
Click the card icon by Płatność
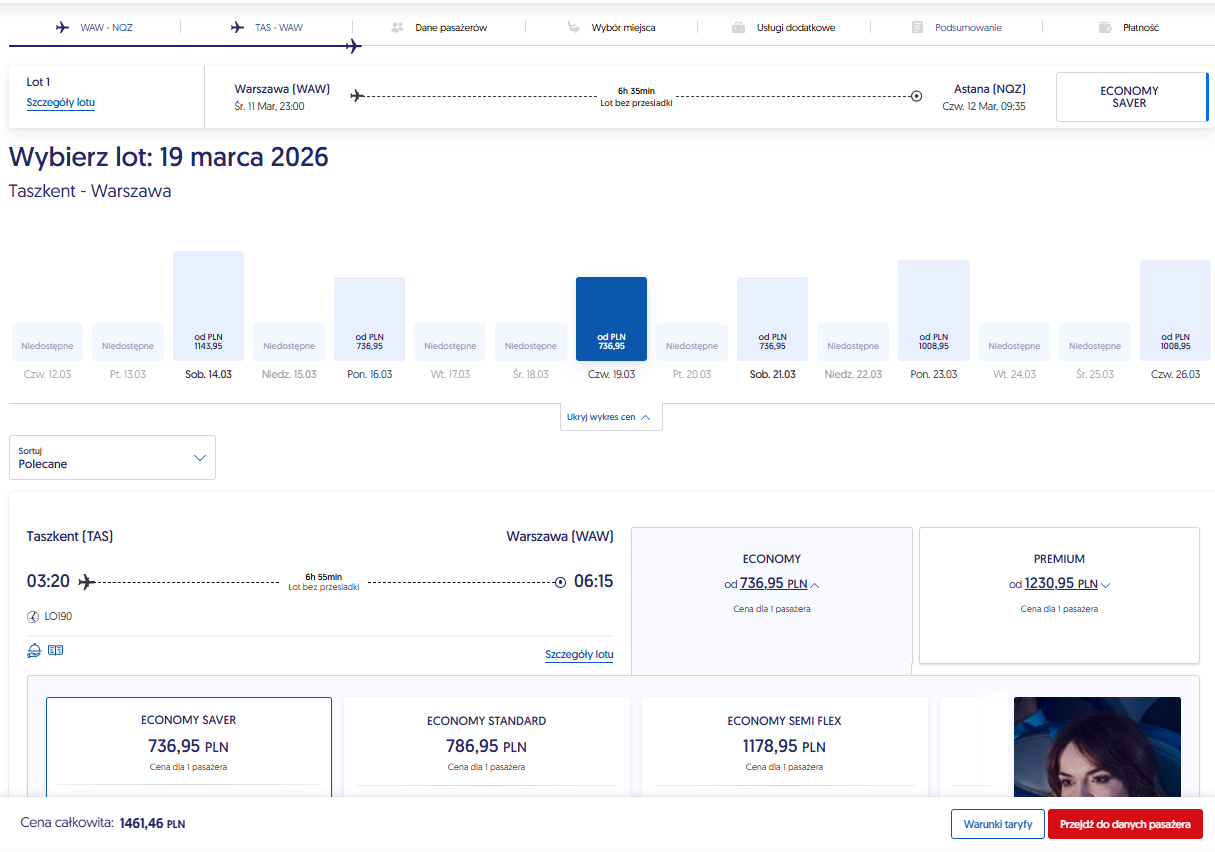(1105, 28)
